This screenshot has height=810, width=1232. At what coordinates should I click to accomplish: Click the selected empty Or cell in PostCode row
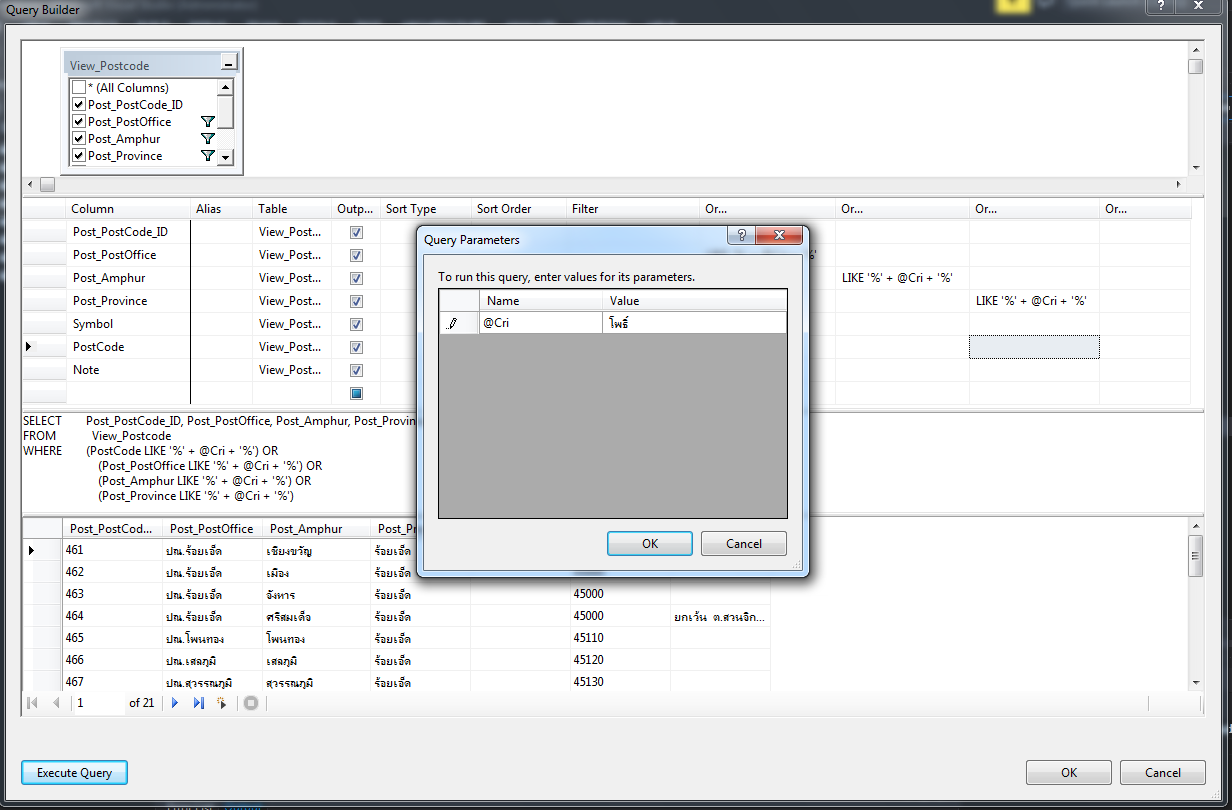tap(1034, 347)
